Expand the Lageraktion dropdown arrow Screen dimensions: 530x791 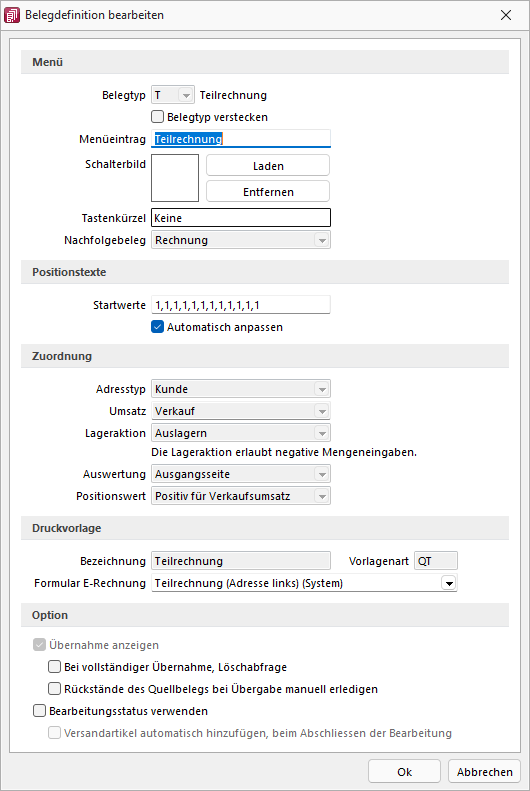click(x=322, y=433)
